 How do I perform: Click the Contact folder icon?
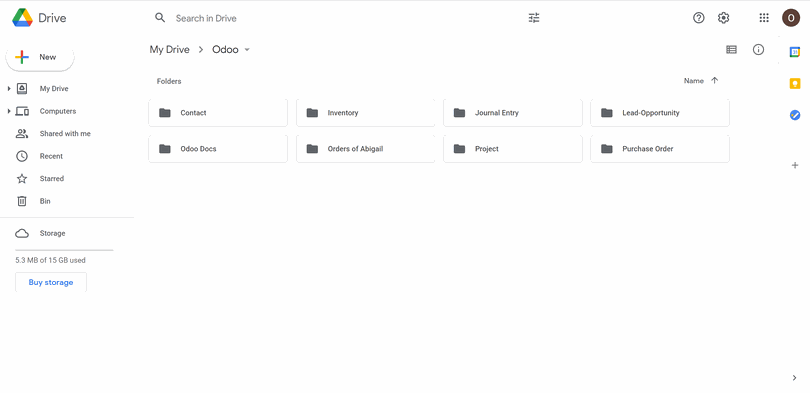coord(165,113)
